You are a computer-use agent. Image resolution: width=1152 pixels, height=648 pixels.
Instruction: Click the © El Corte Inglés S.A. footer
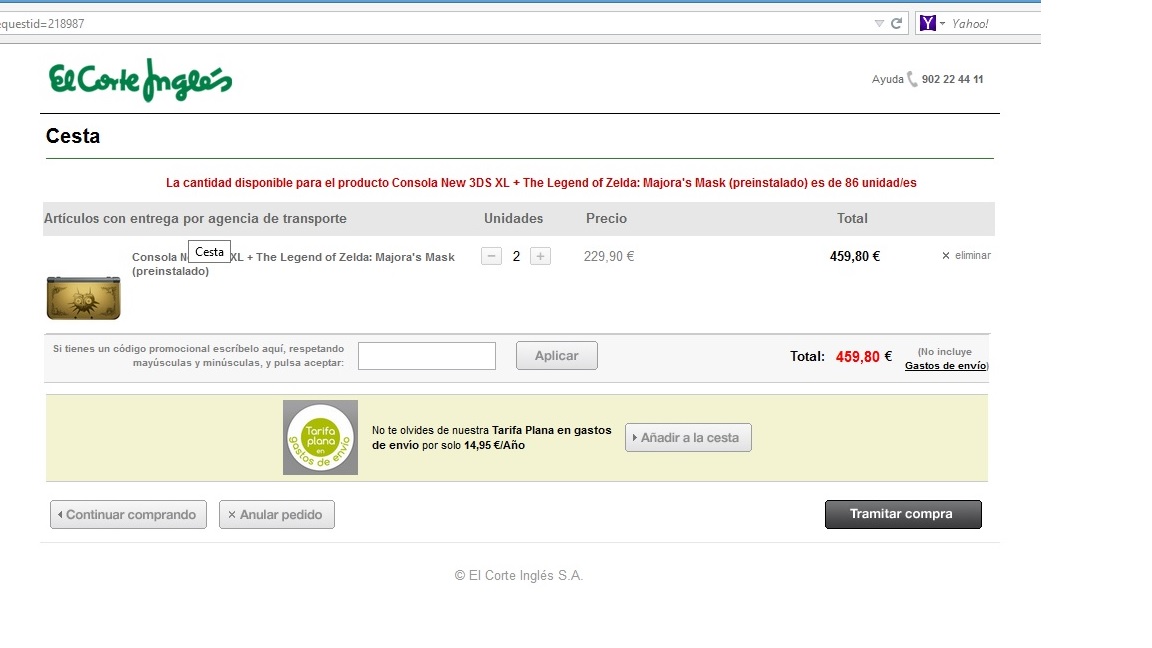pos(519,575)
